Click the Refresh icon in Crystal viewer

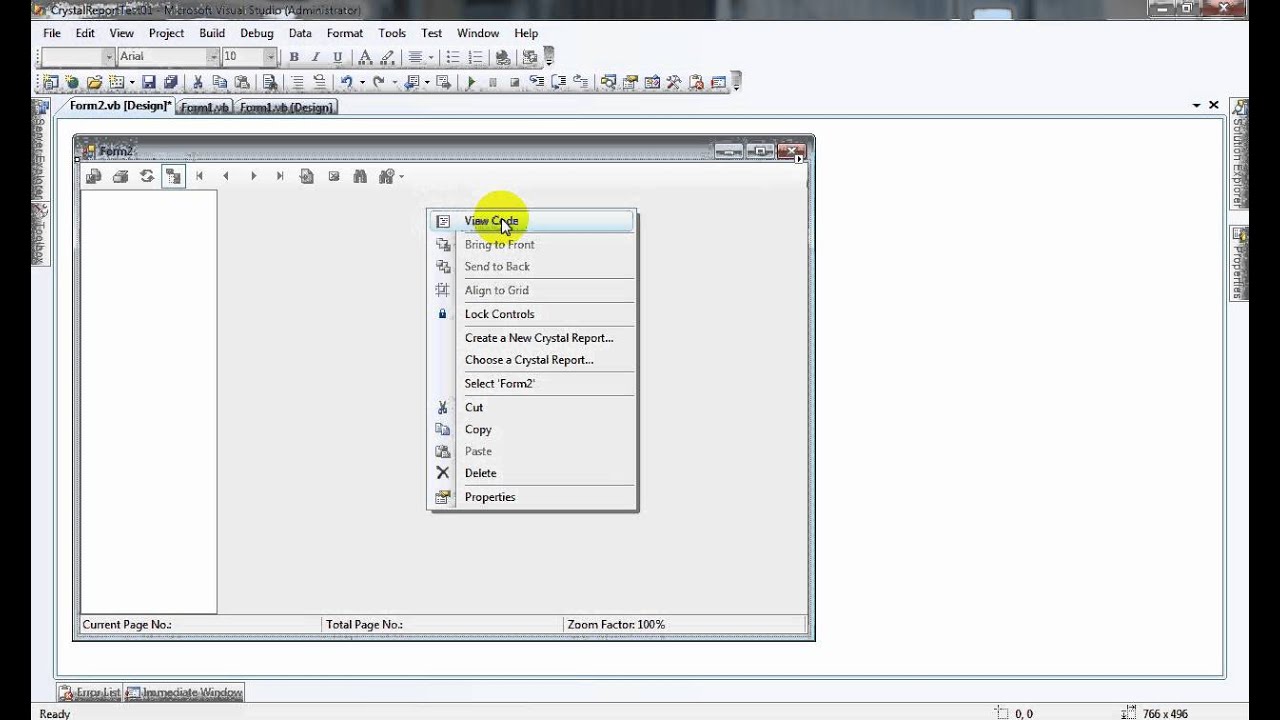(147, 176)
